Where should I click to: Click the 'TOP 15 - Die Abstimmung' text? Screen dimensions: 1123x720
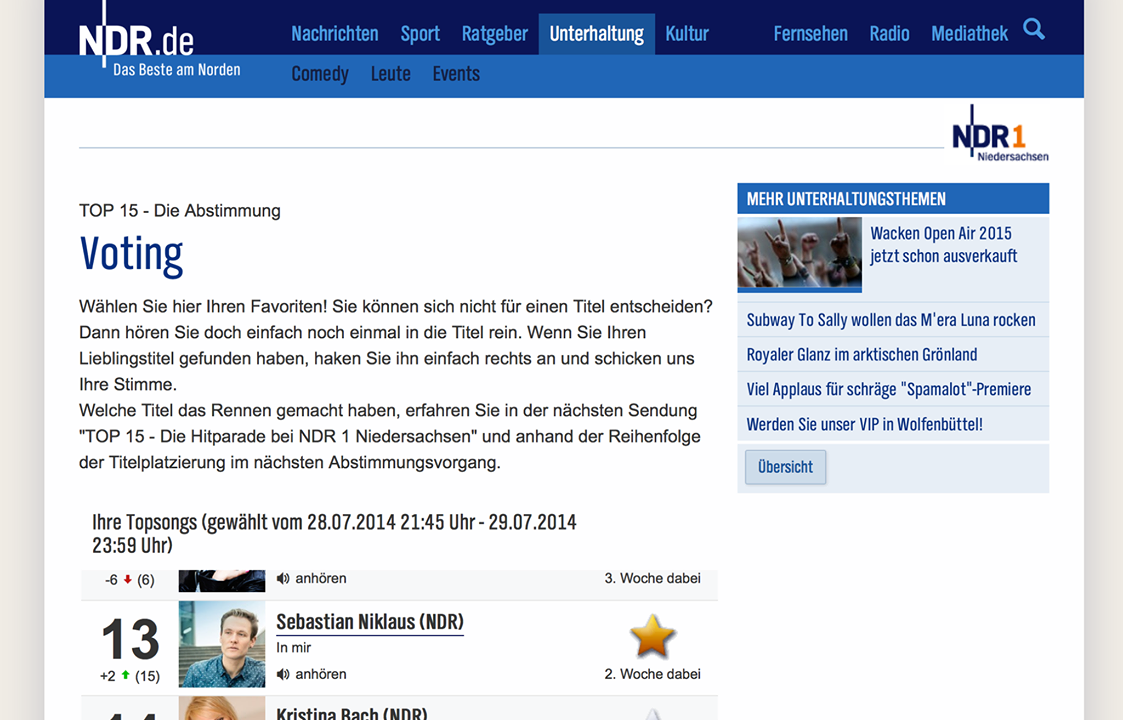tap(180, 211)
